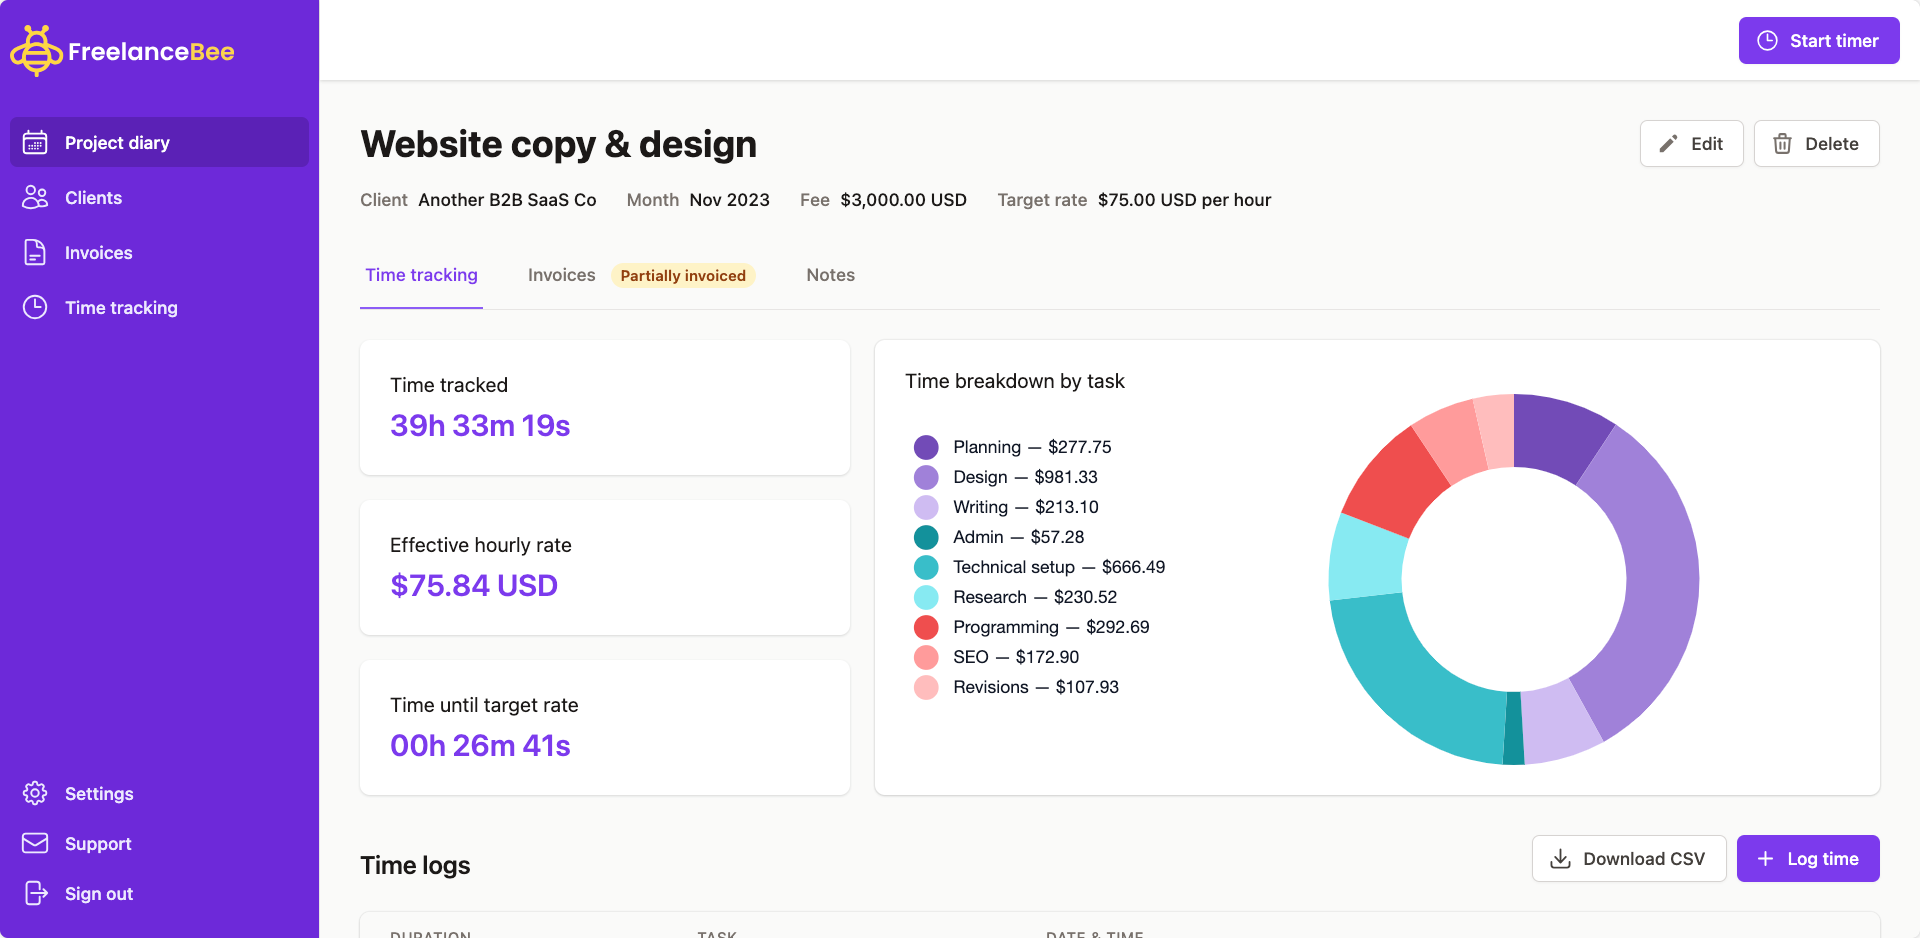Image resolution: width=1920 pixels, height=938 pixels.
Task: Click the Technical setup teal legend dot
Action: (x=926, y=567)
